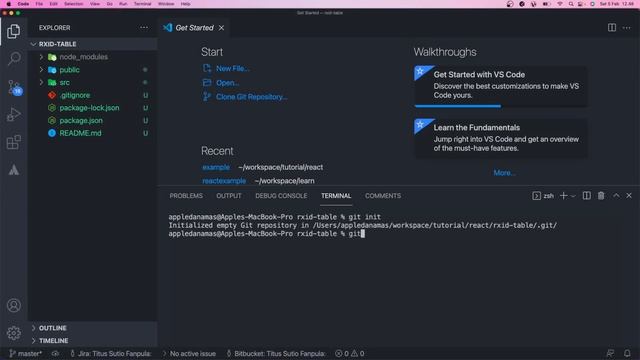This screenshot has height=360, width=640.
Task: Open the Terminal menu in menu bar
Action: click(142, 4)
